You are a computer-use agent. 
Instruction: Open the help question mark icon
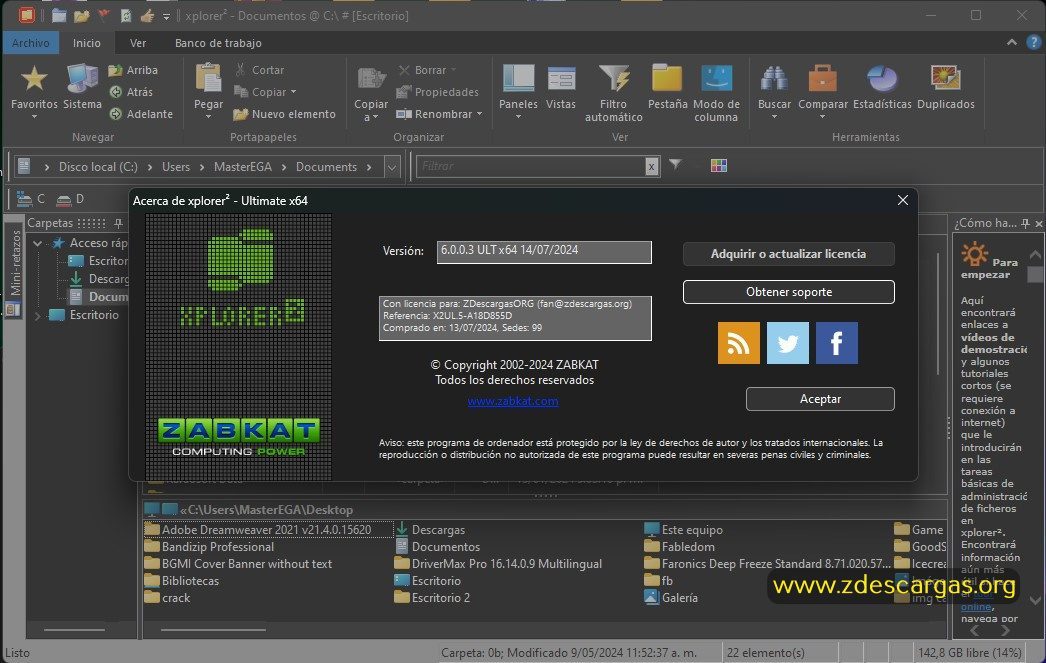[x=1033, y=42]
